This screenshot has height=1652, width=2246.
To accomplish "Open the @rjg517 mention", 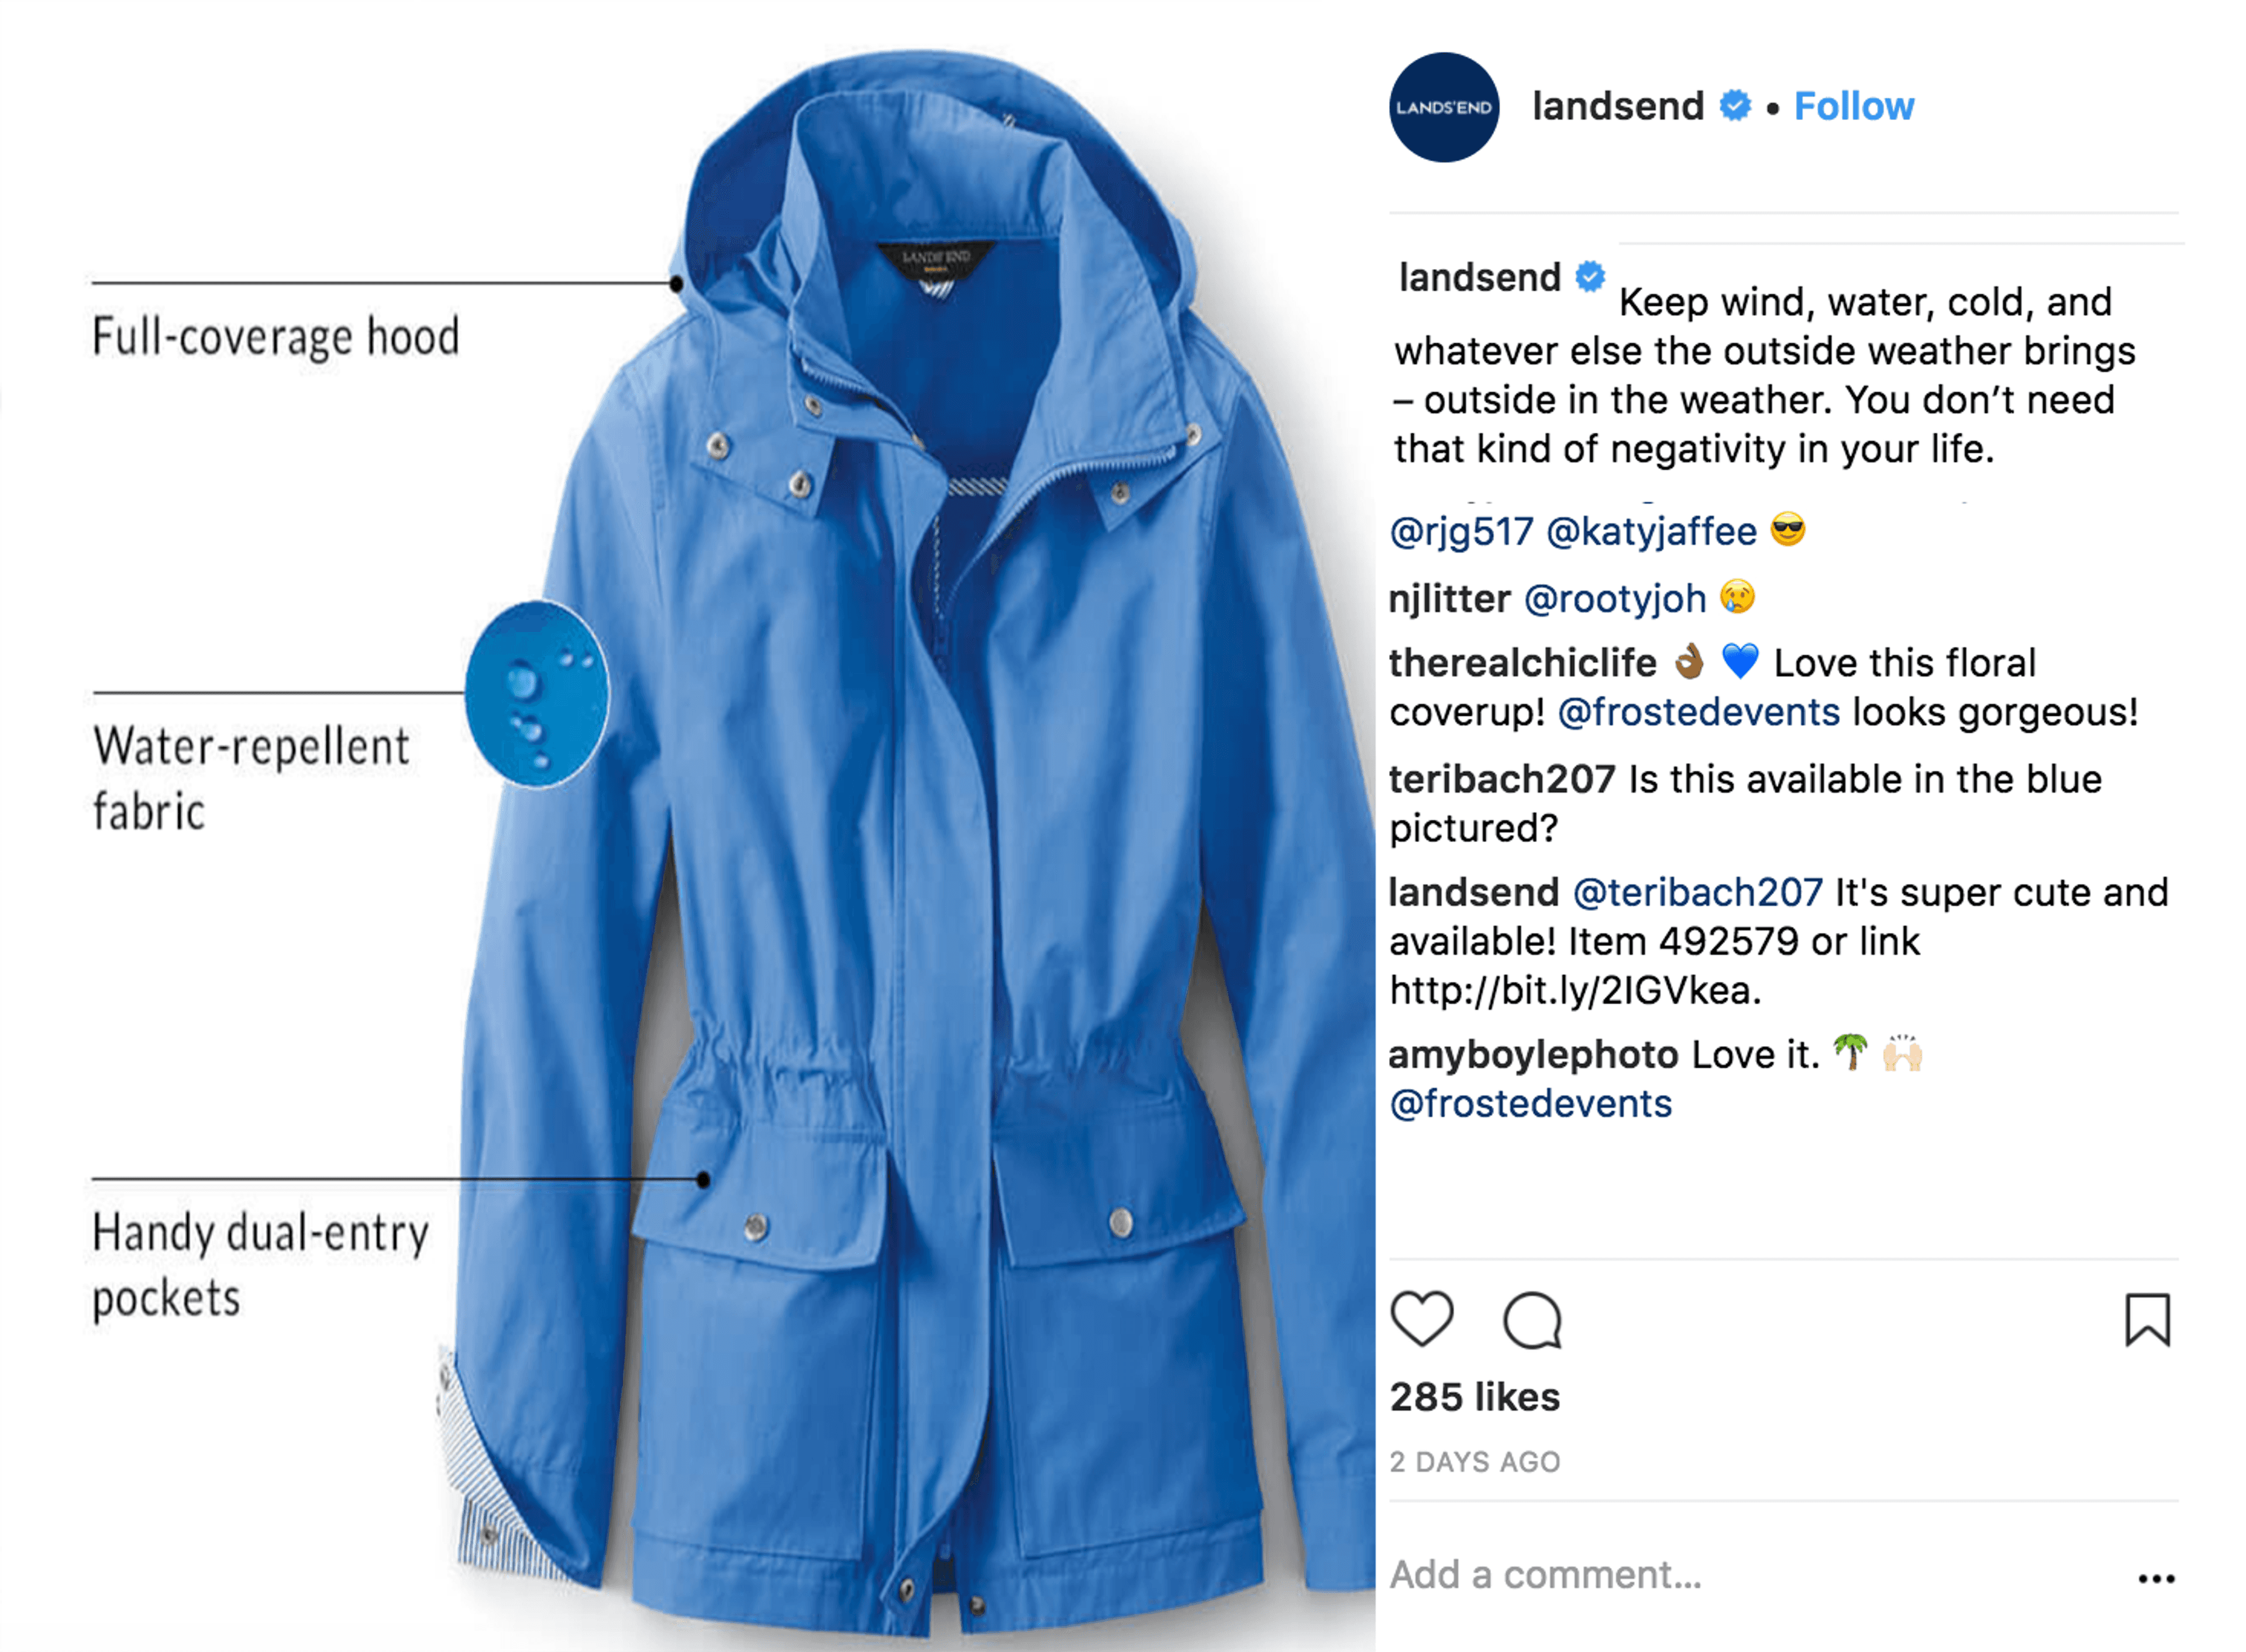I will click(x=1461, y=531).
